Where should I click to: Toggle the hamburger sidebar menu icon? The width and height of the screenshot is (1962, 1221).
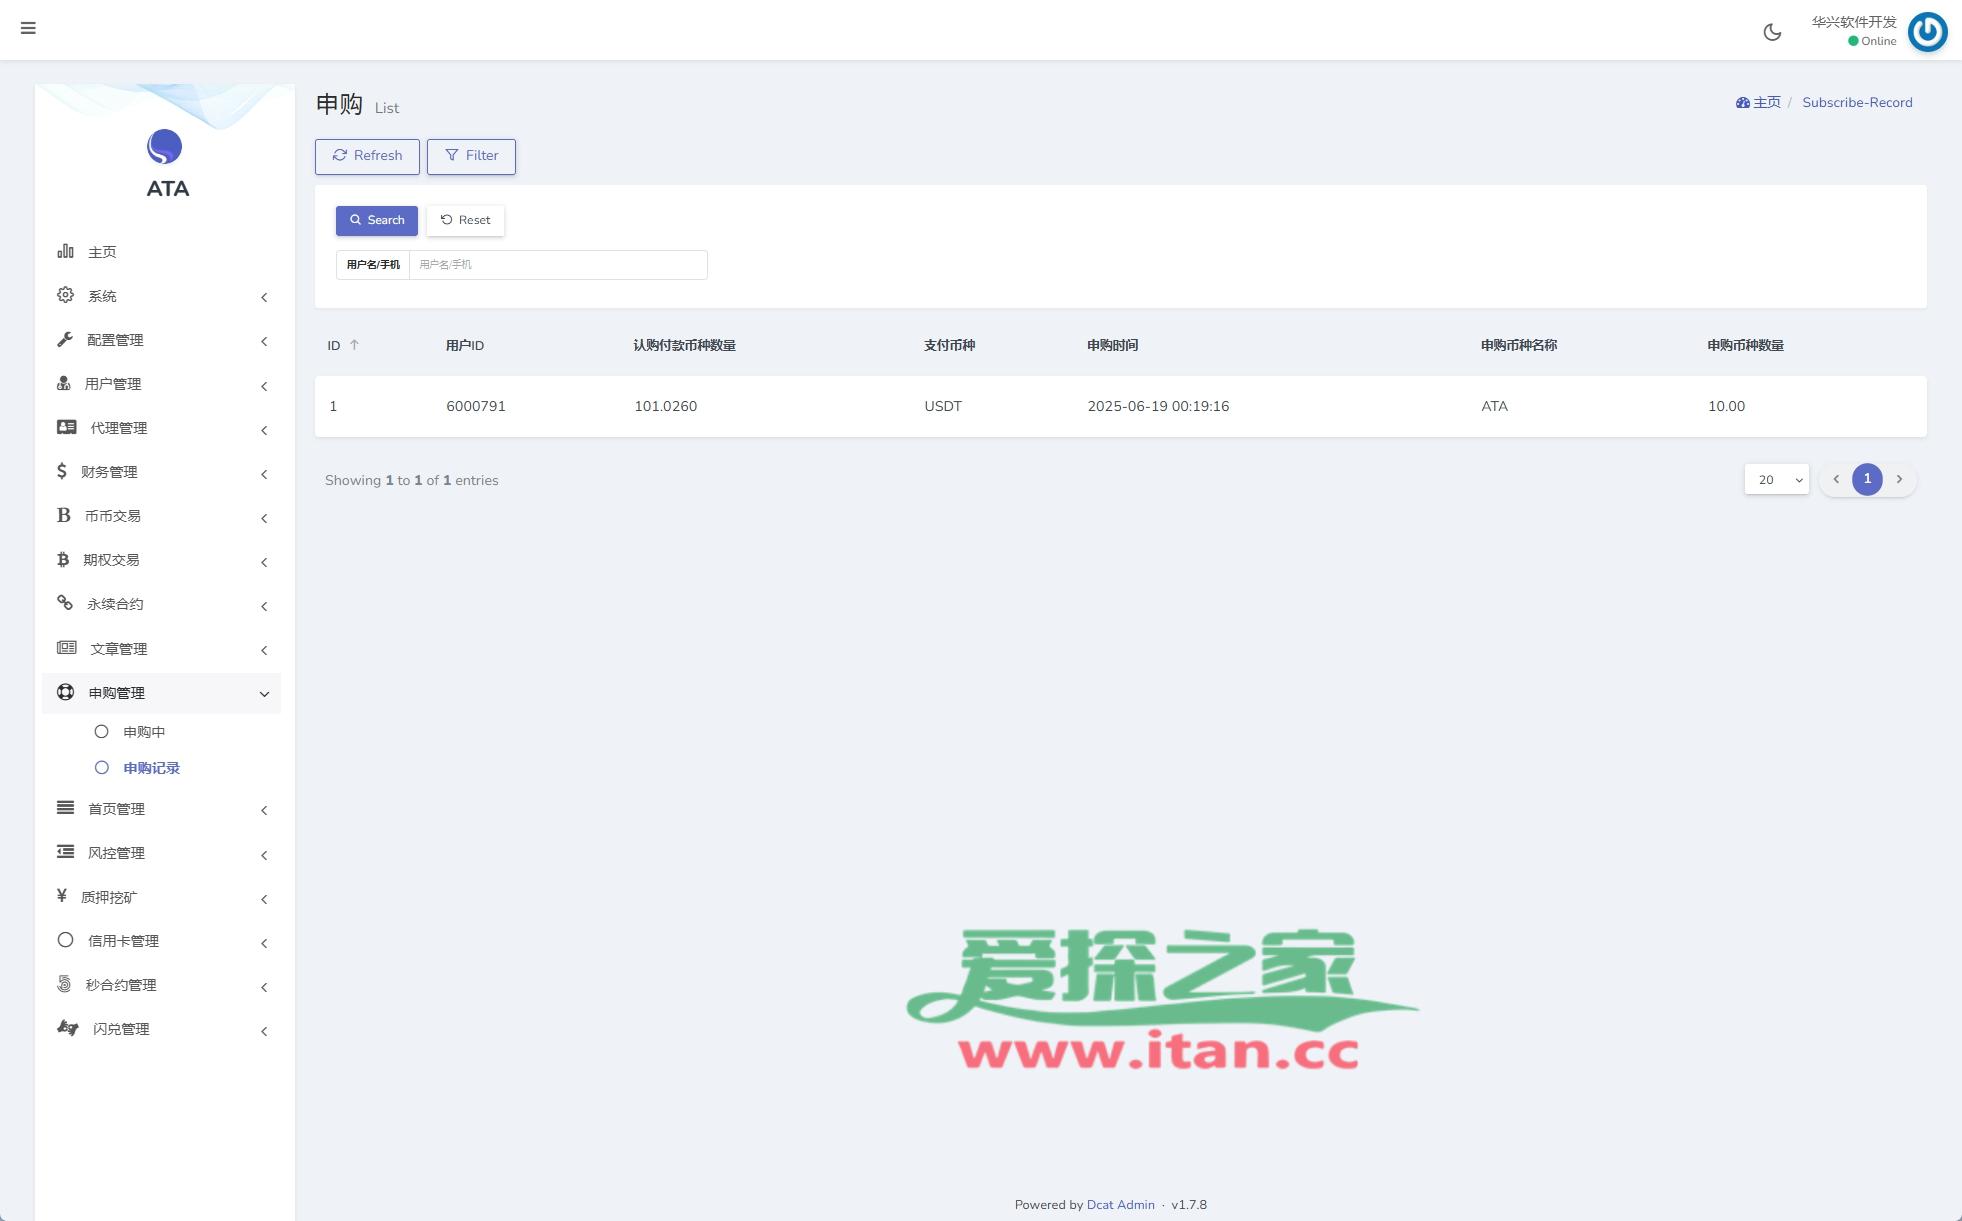[x=28, y=28]
